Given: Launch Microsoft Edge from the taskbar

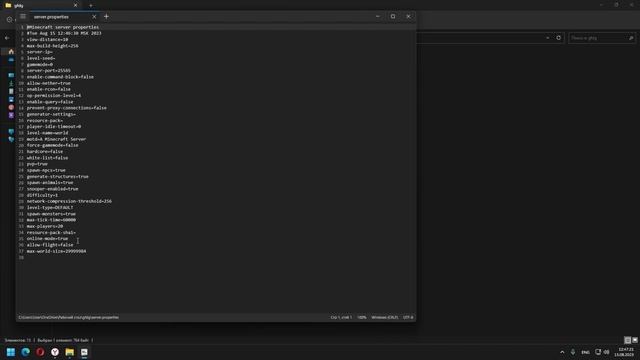Looking at the screenshot, I should pos(25,352).
